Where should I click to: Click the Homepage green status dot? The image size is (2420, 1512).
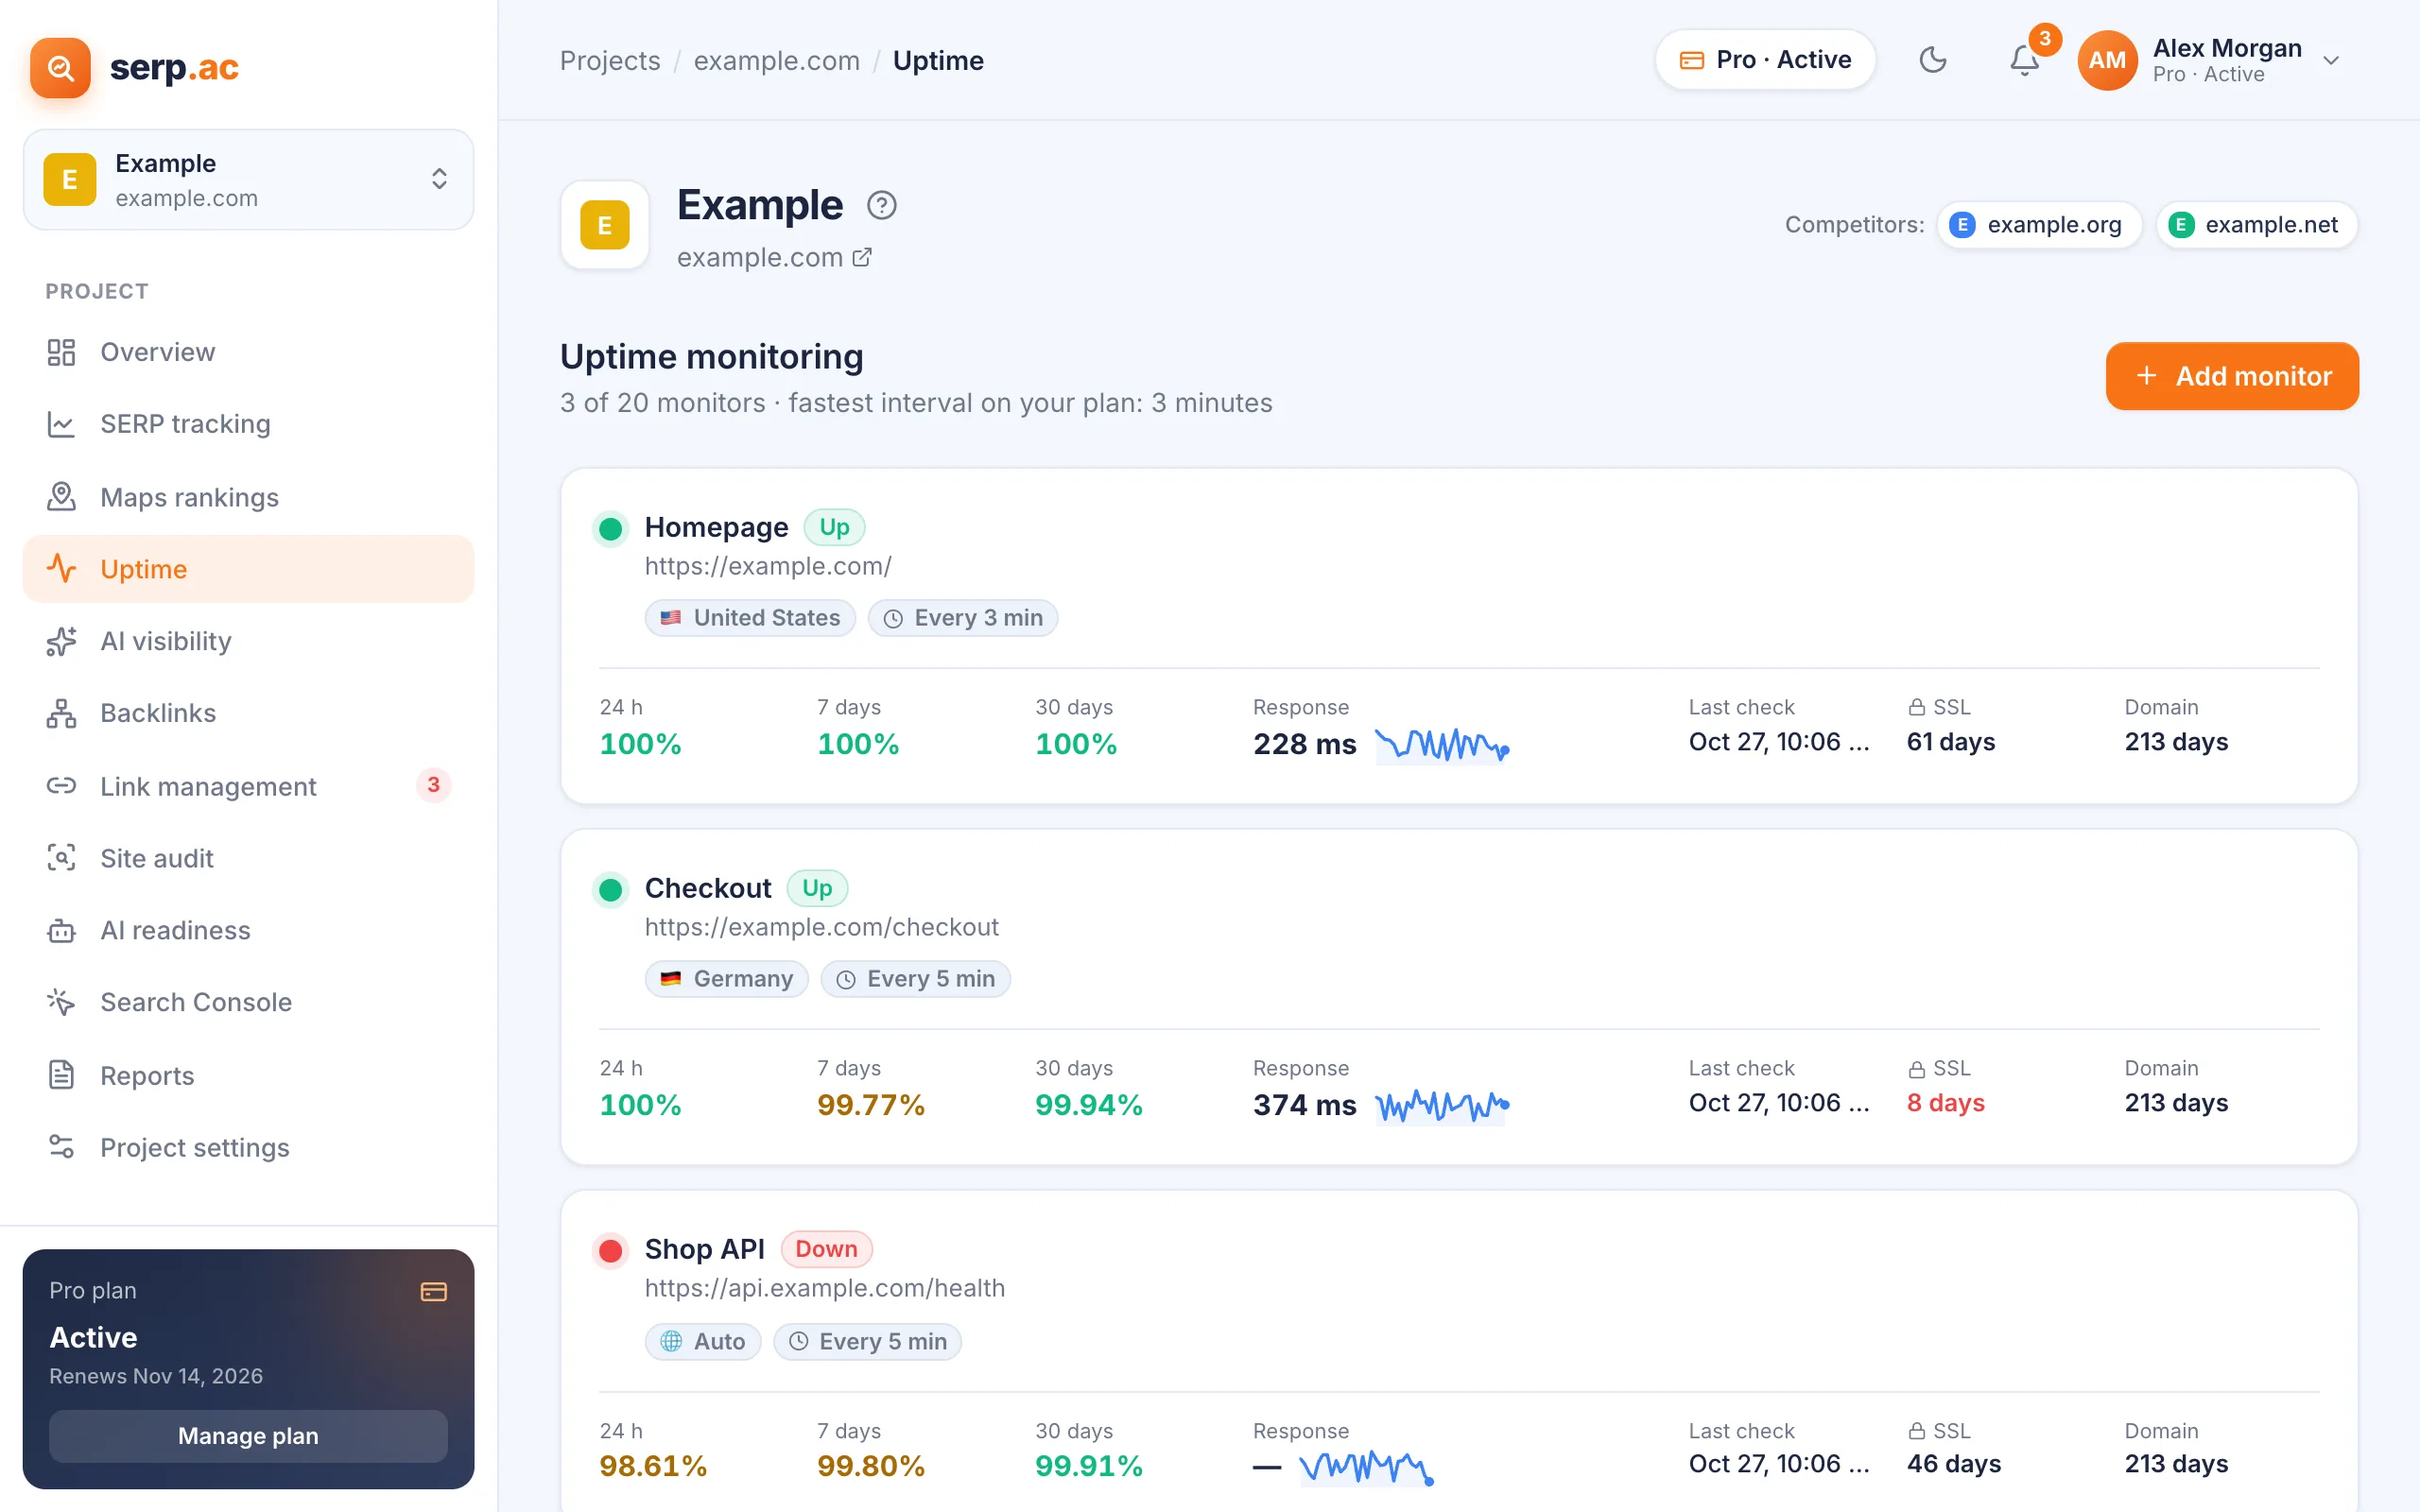point(610,528)
